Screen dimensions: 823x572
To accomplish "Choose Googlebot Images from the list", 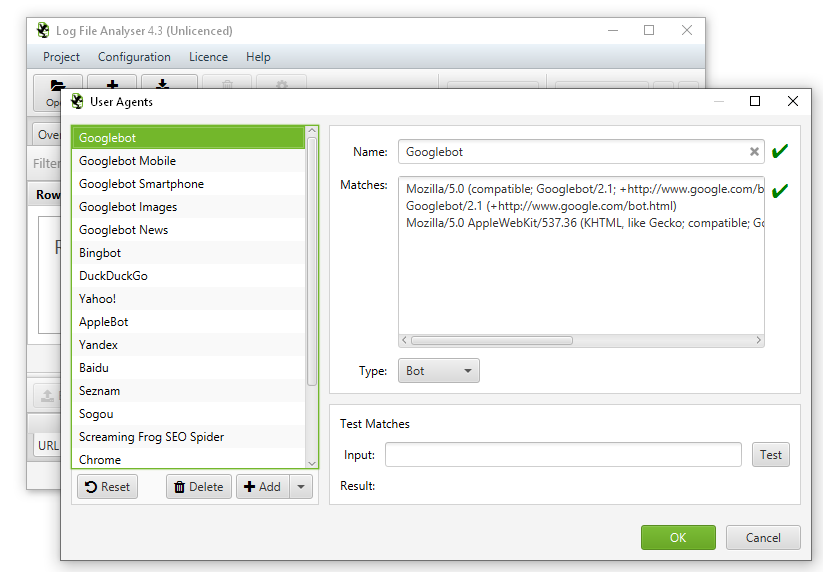I will coord(188,207).
